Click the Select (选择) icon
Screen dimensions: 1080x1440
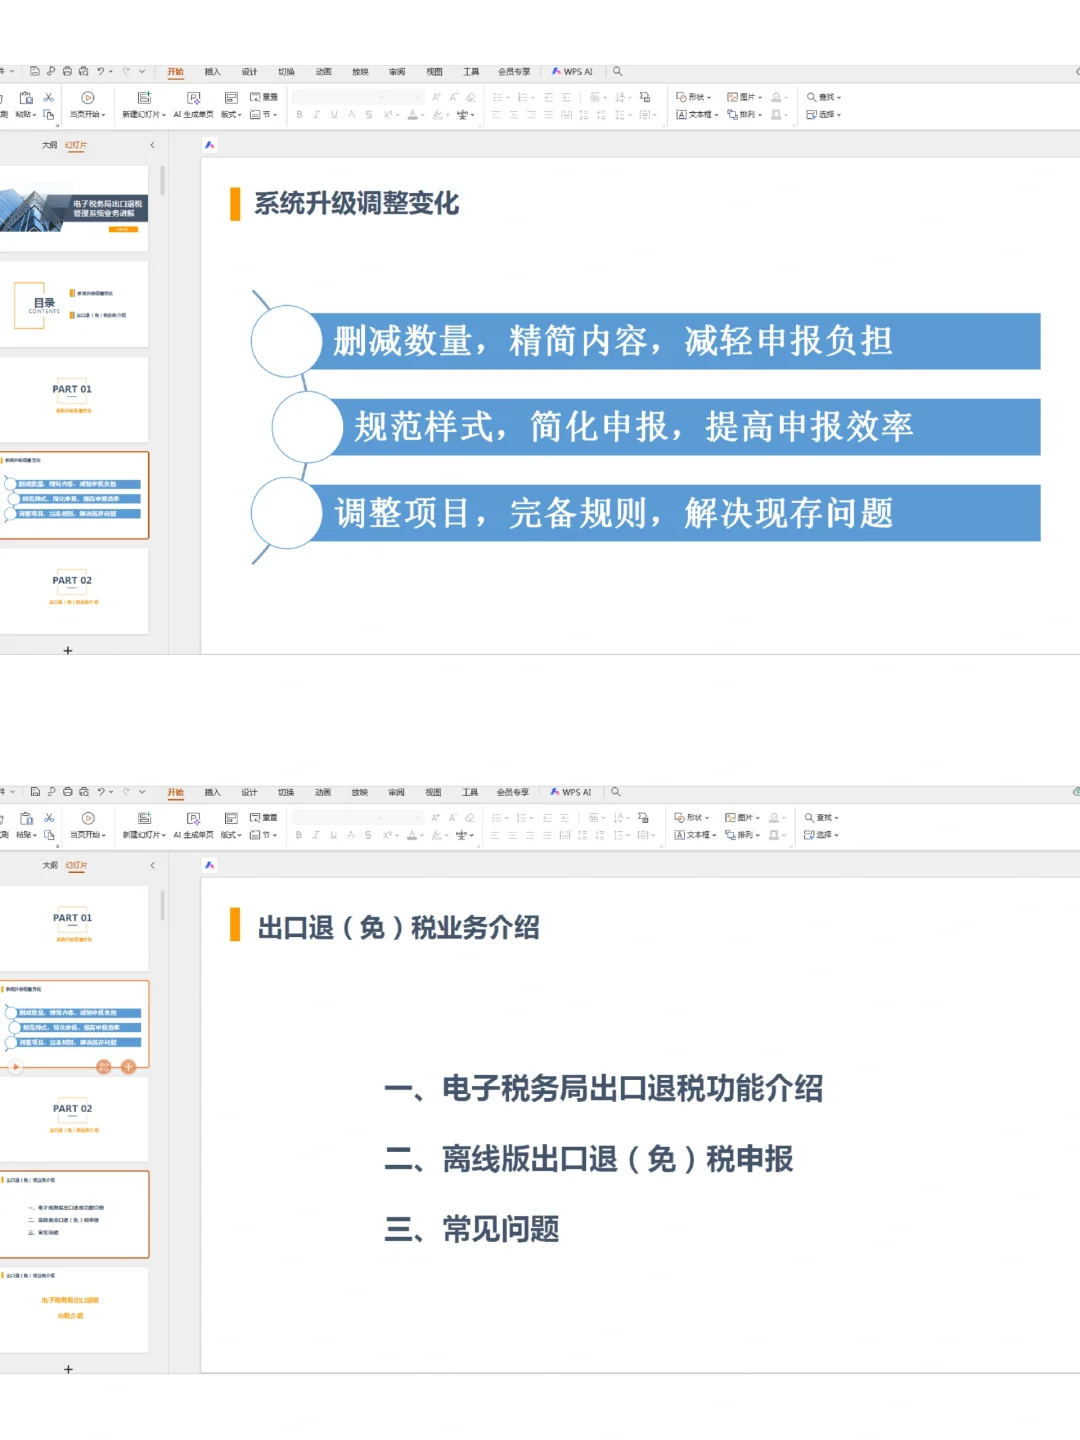812,114
